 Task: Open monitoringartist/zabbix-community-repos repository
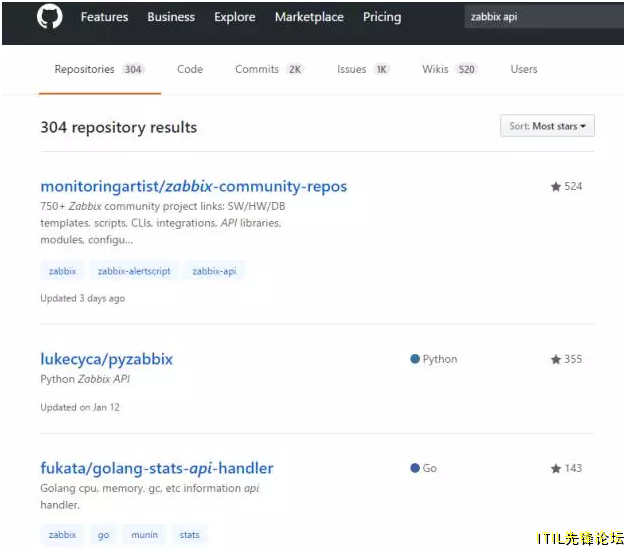[x=194, y=186]
